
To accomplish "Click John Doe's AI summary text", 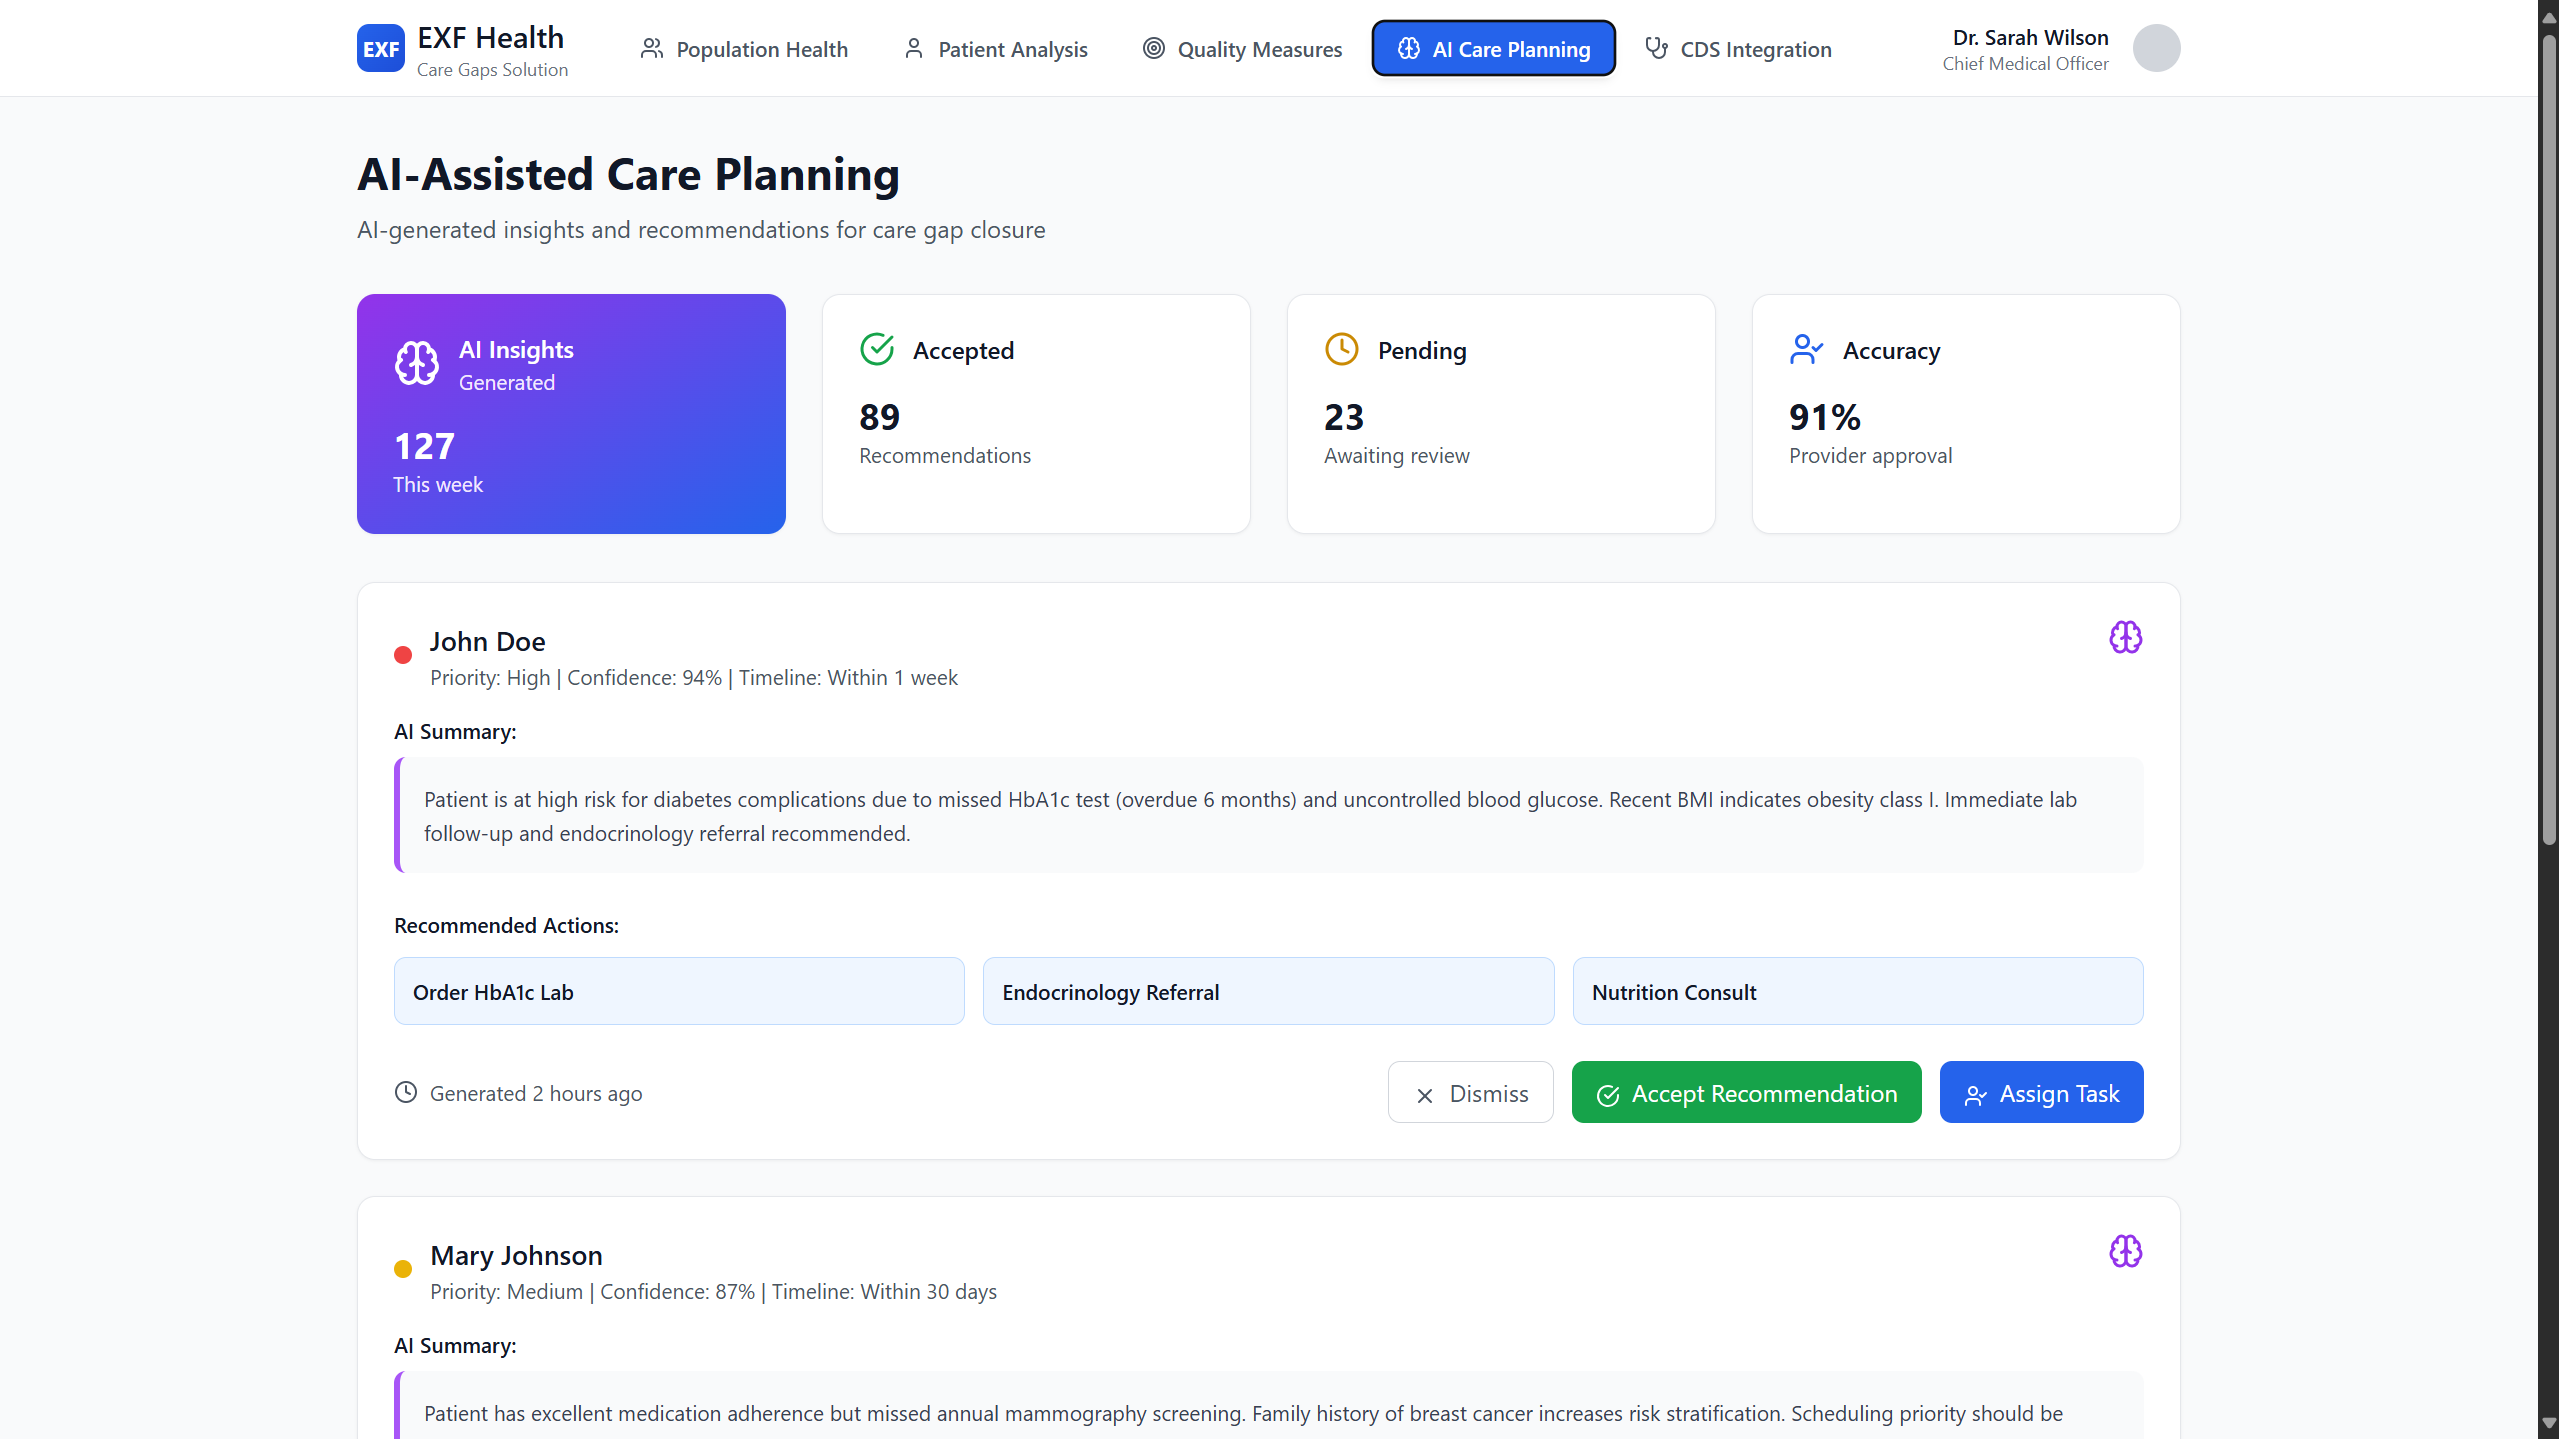I will [1250, 816].
